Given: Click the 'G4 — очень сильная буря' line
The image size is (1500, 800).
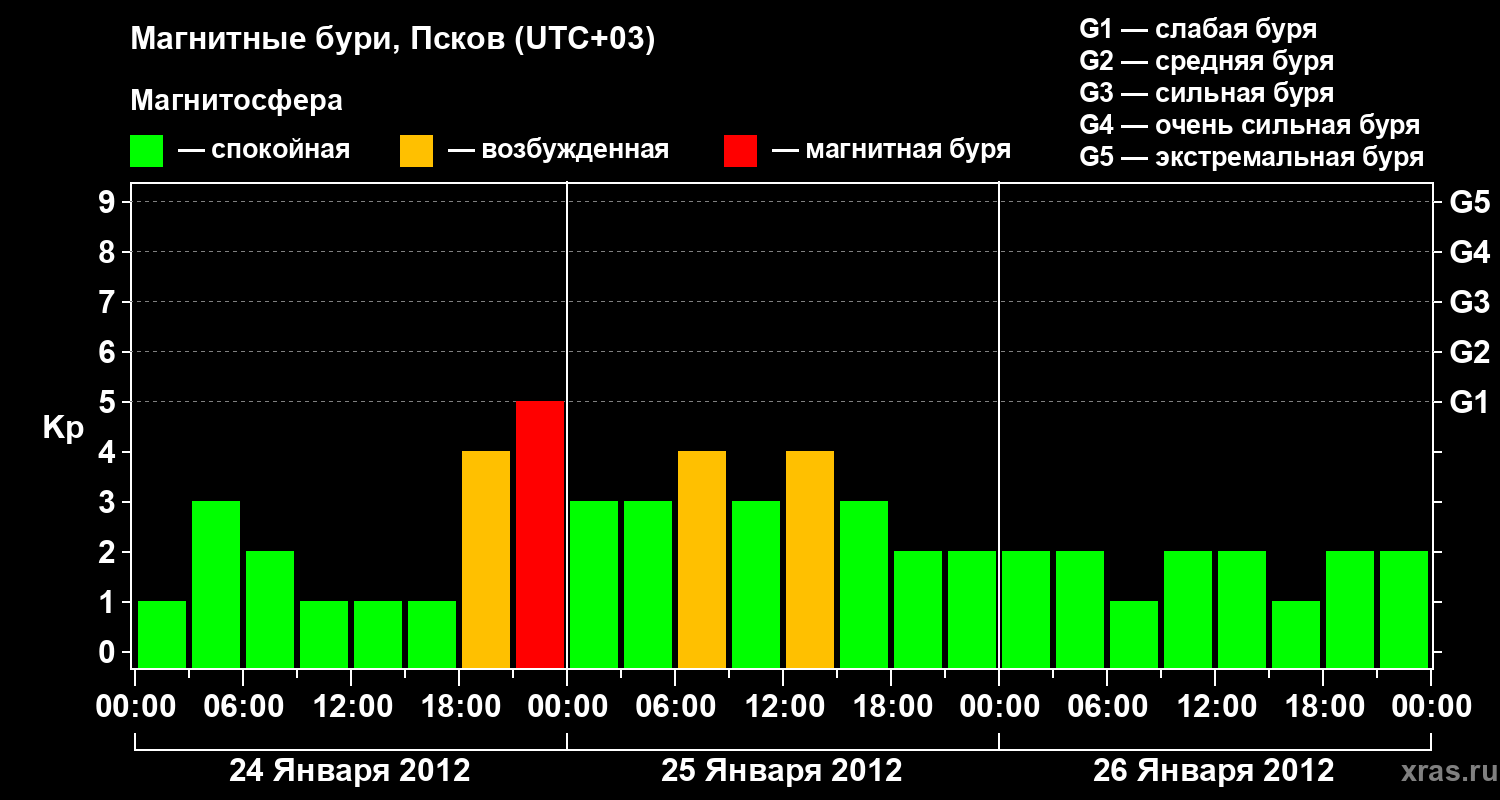Looking at the screenshot, I should [x=1250, y=125].
